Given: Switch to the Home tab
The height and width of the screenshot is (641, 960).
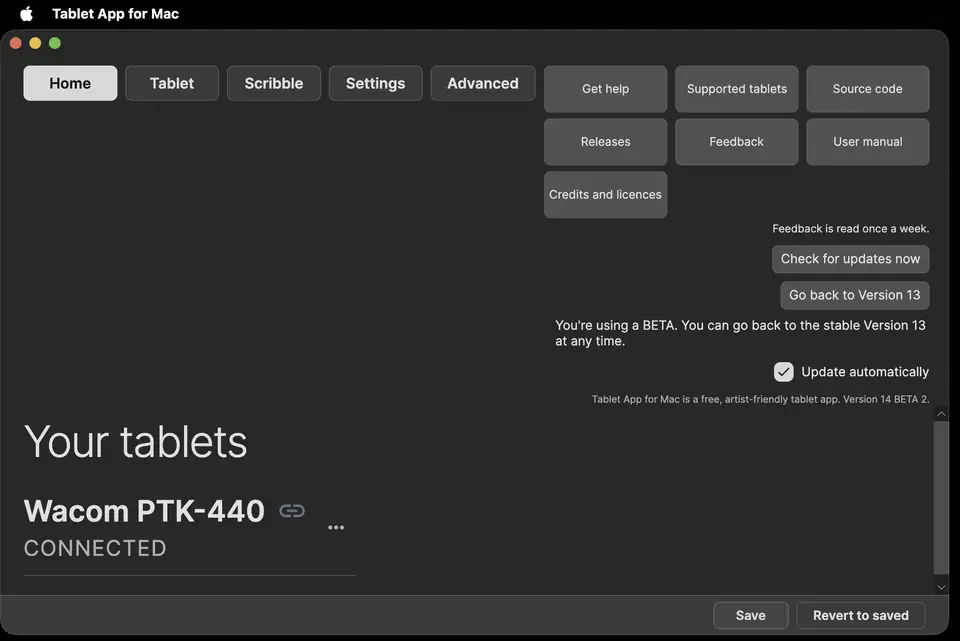Looking at the screenshot, I should [70, 83].
